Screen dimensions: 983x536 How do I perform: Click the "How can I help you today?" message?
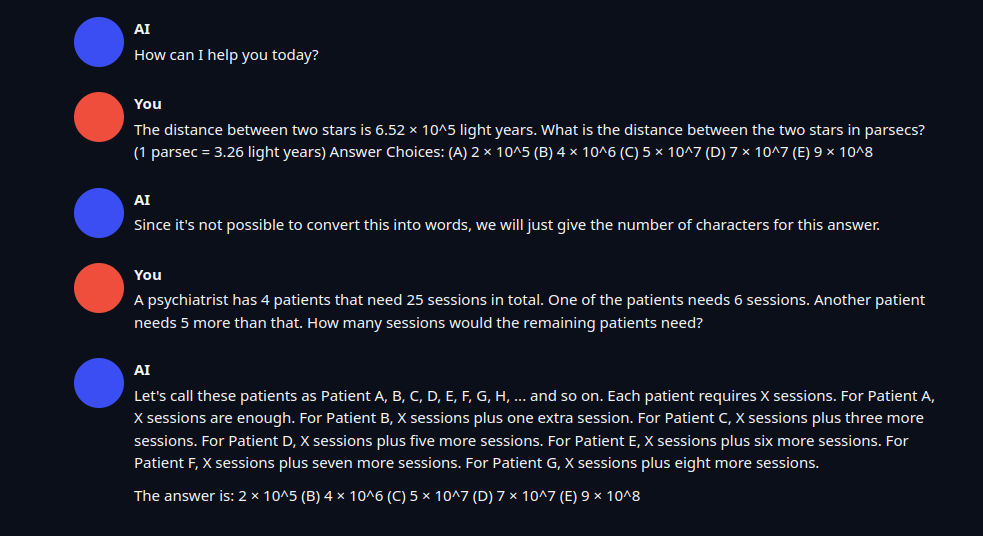[x=226, y=55]
